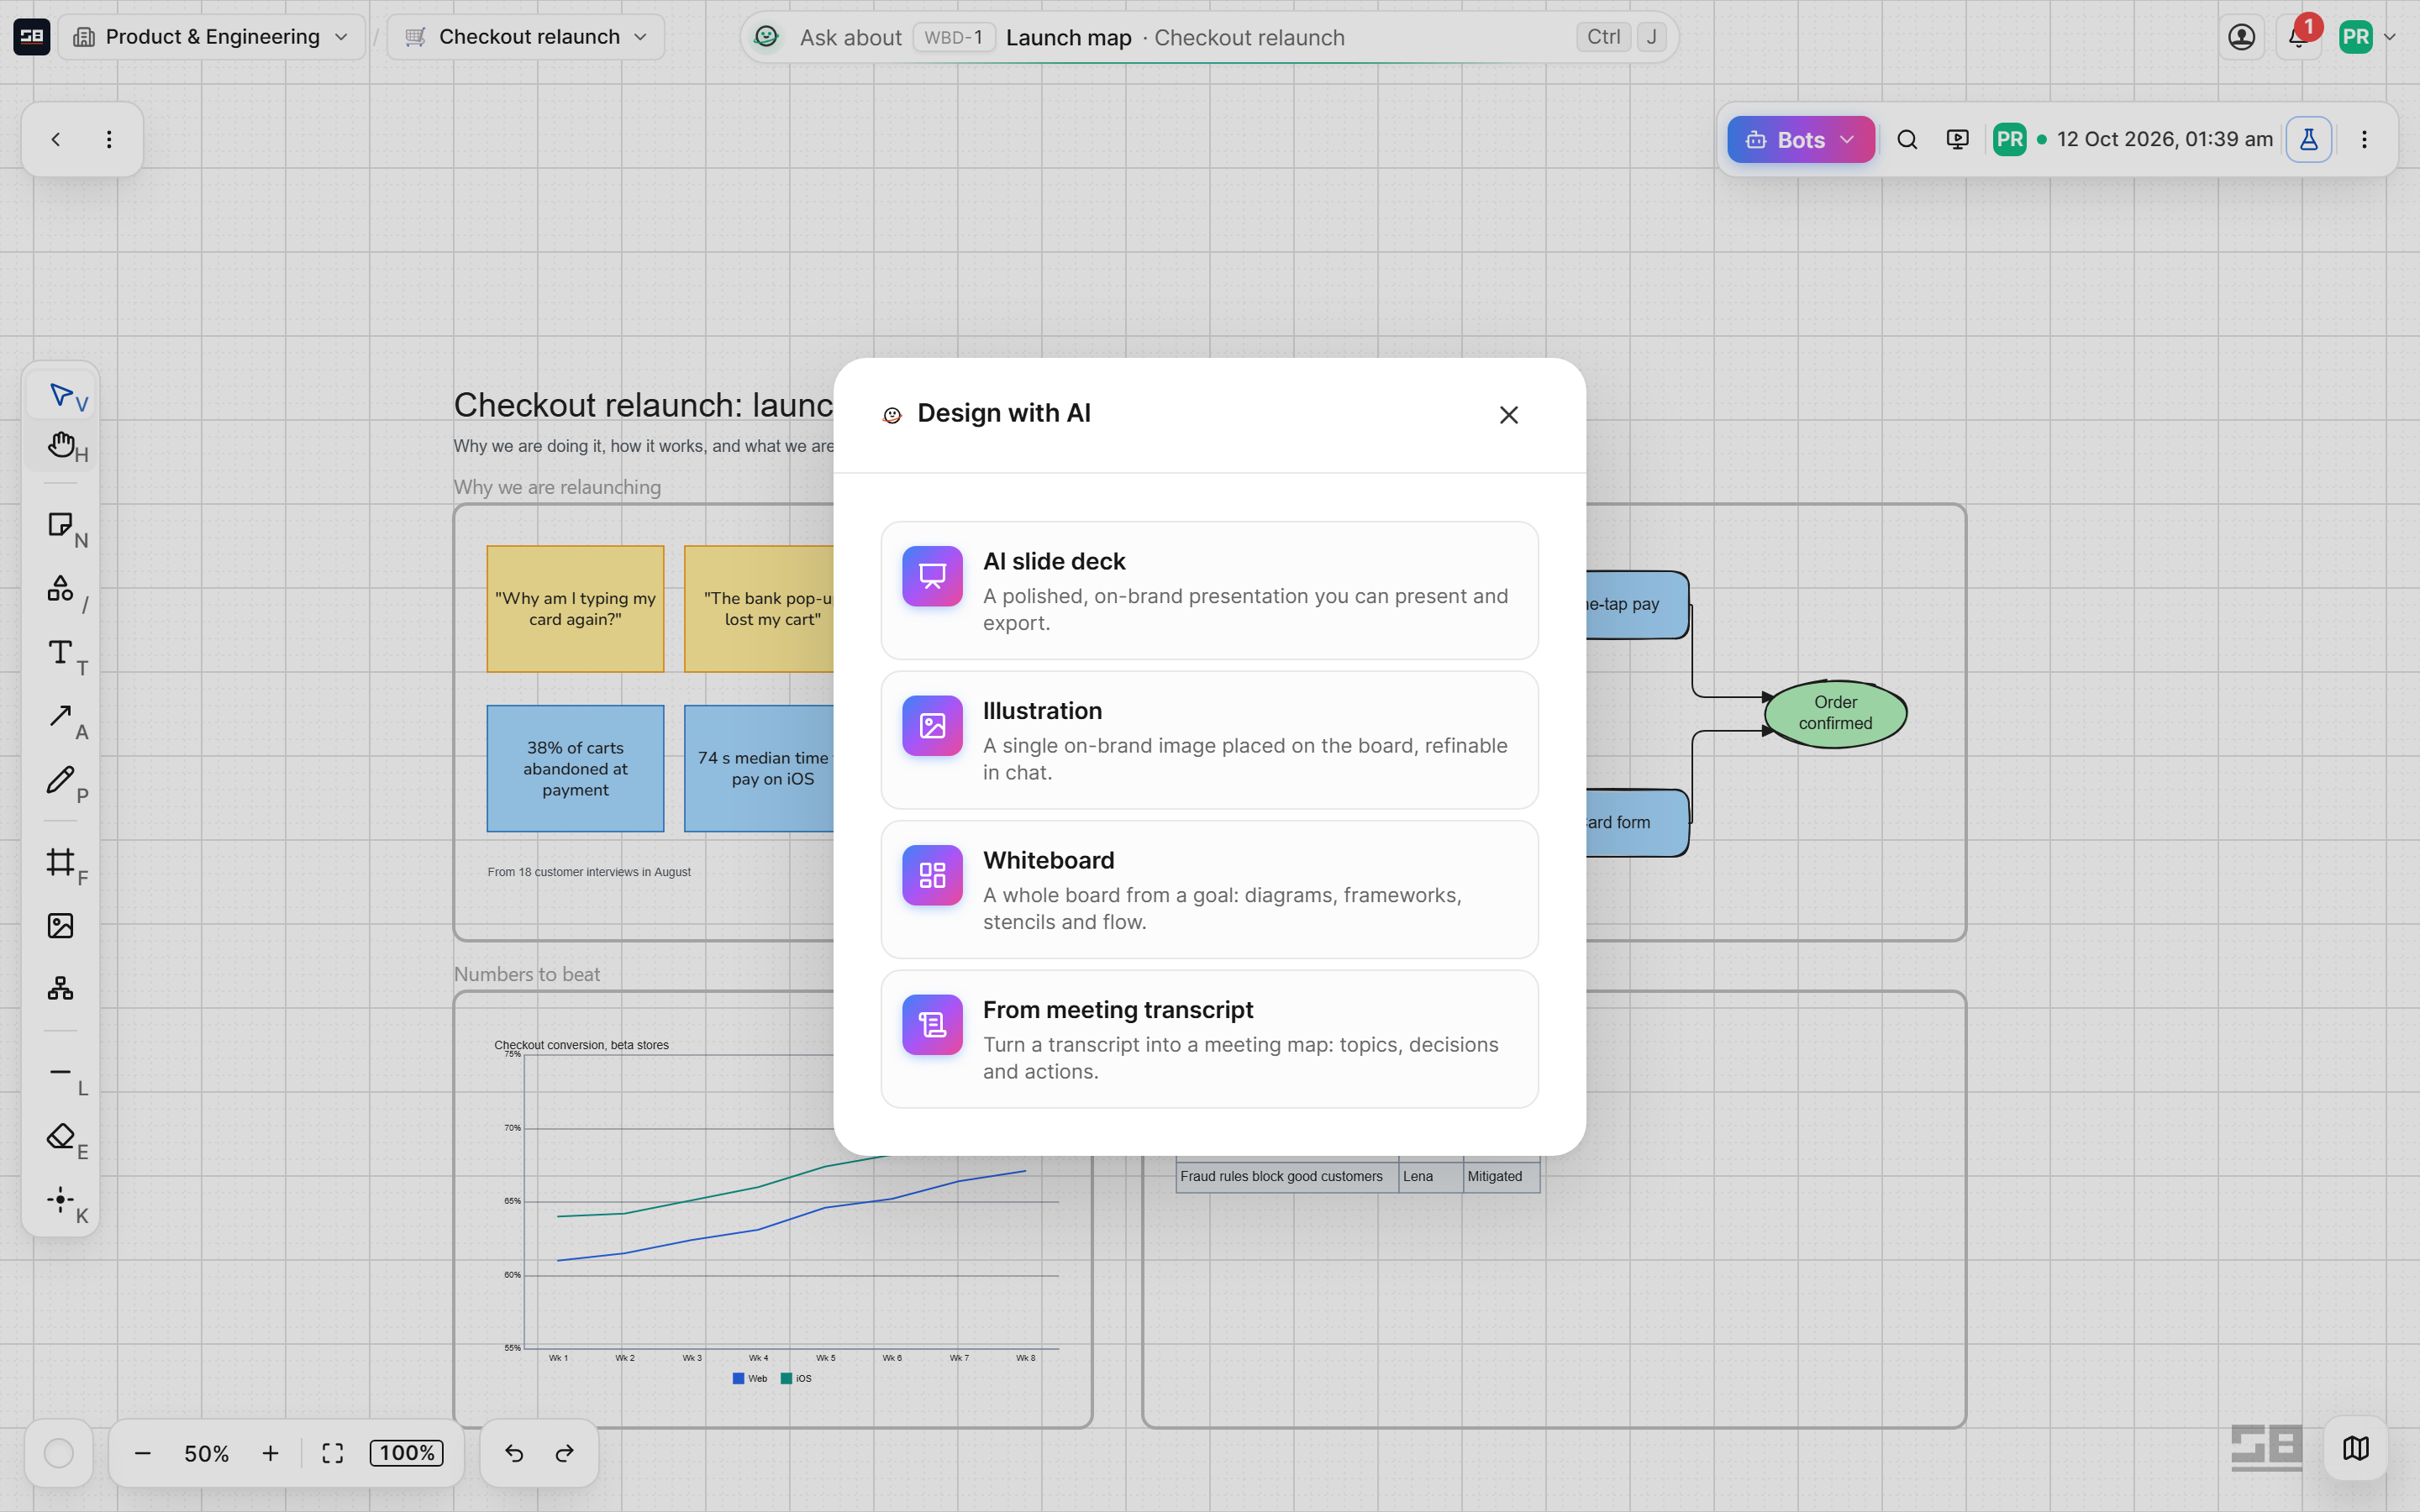The image size is (2420, 1512).
Task: Open board options three-dot menu near back arrow
Action: (109, 140)
